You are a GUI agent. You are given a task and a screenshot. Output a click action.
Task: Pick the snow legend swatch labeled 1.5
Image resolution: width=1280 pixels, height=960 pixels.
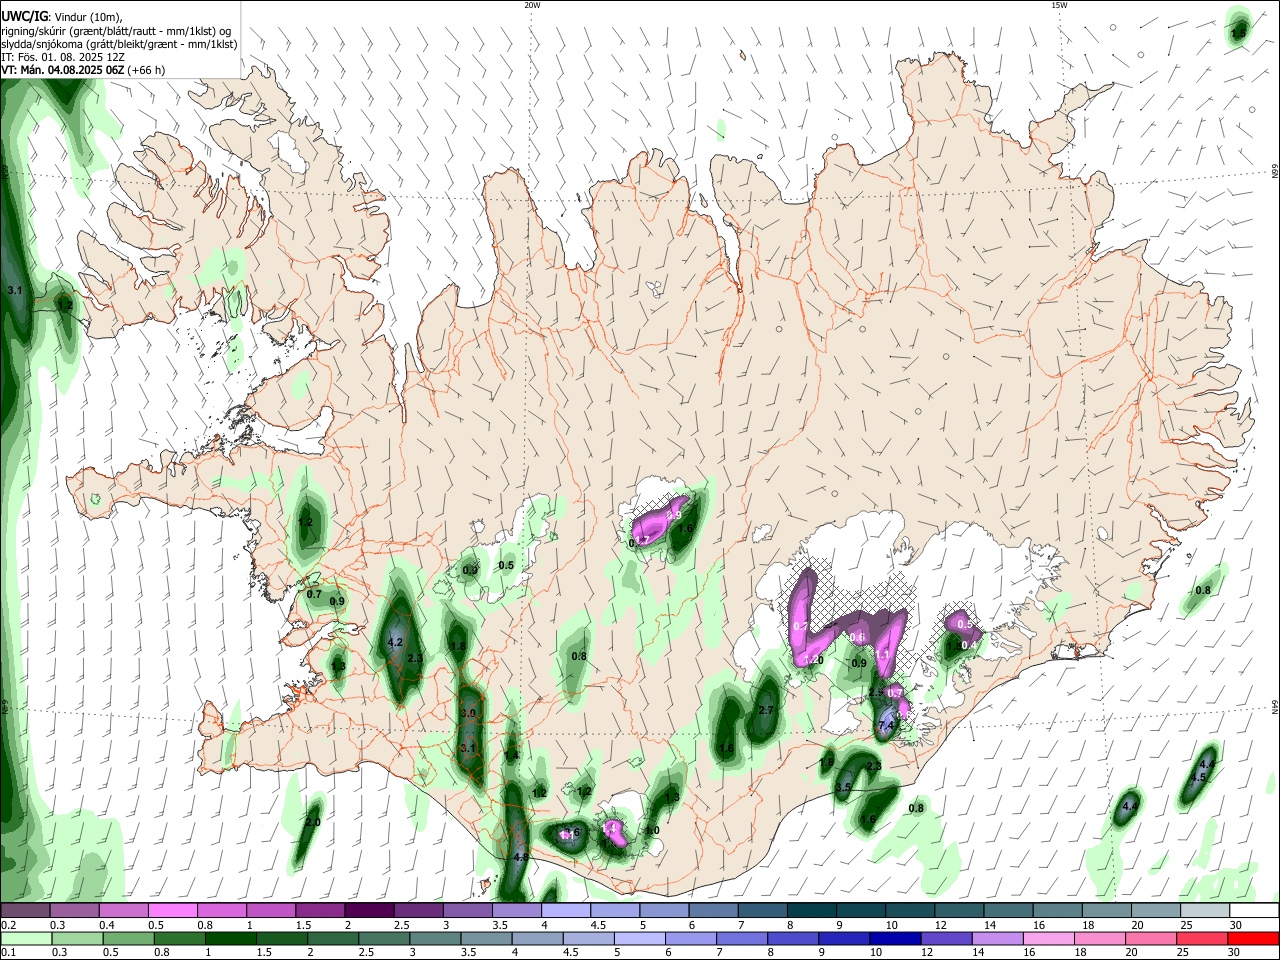[320, 911]
